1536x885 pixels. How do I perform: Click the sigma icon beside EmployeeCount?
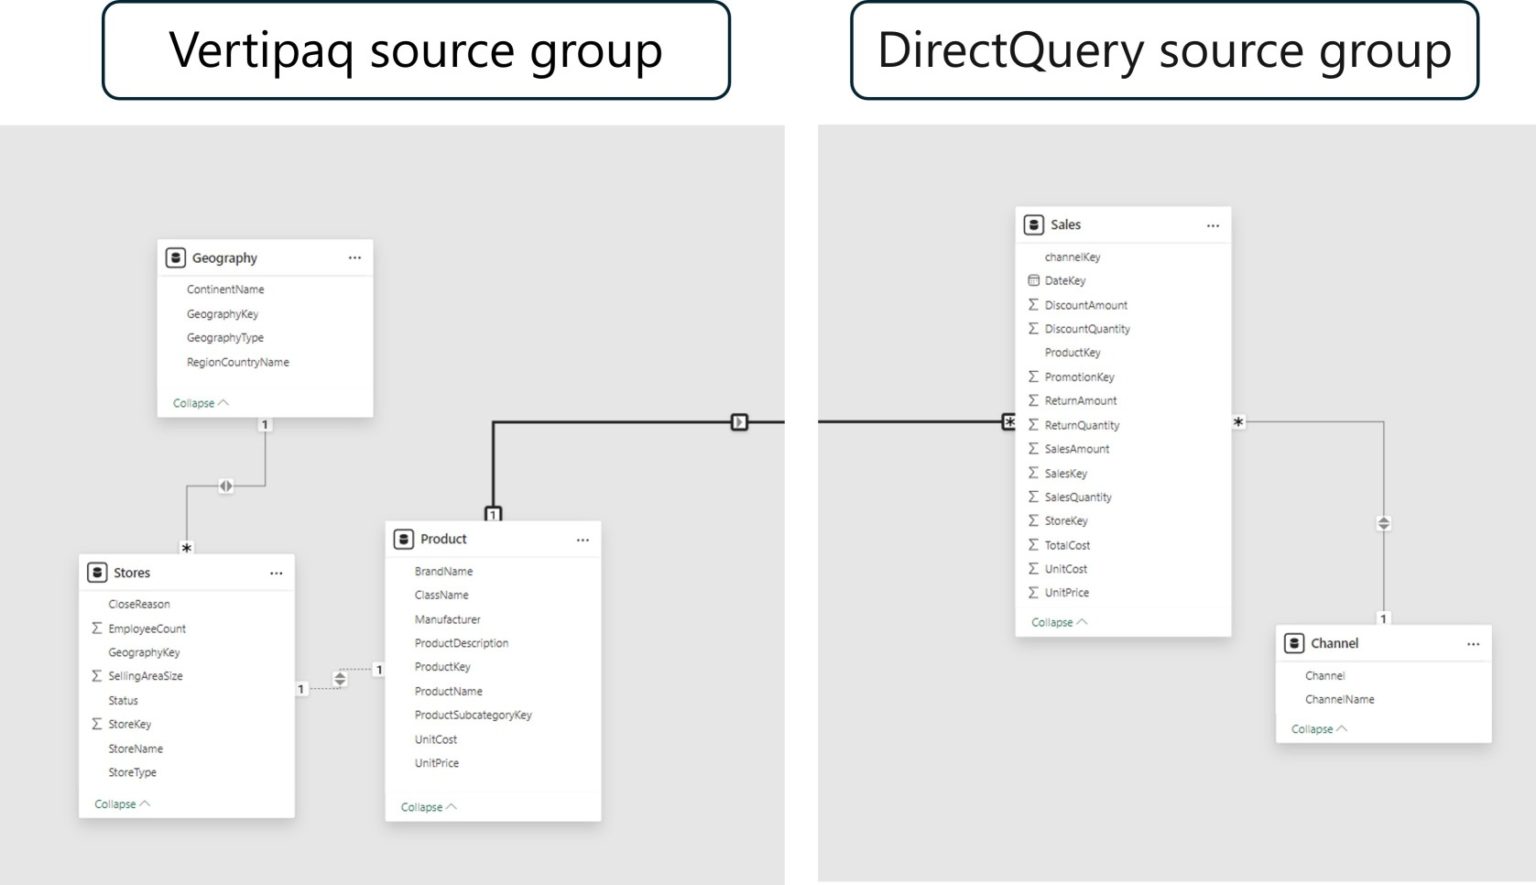pos(96,628)
